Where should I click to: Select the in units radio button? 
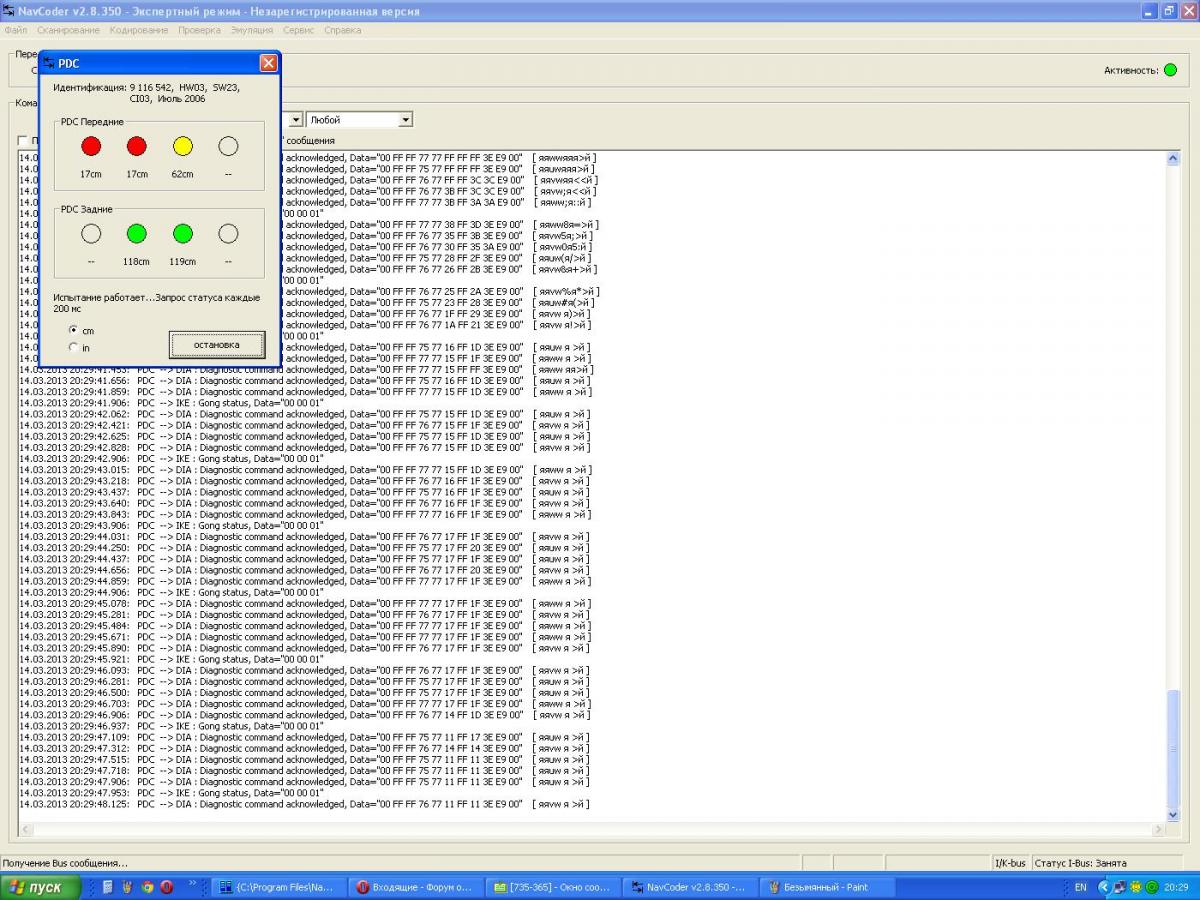tap(73, 348)
